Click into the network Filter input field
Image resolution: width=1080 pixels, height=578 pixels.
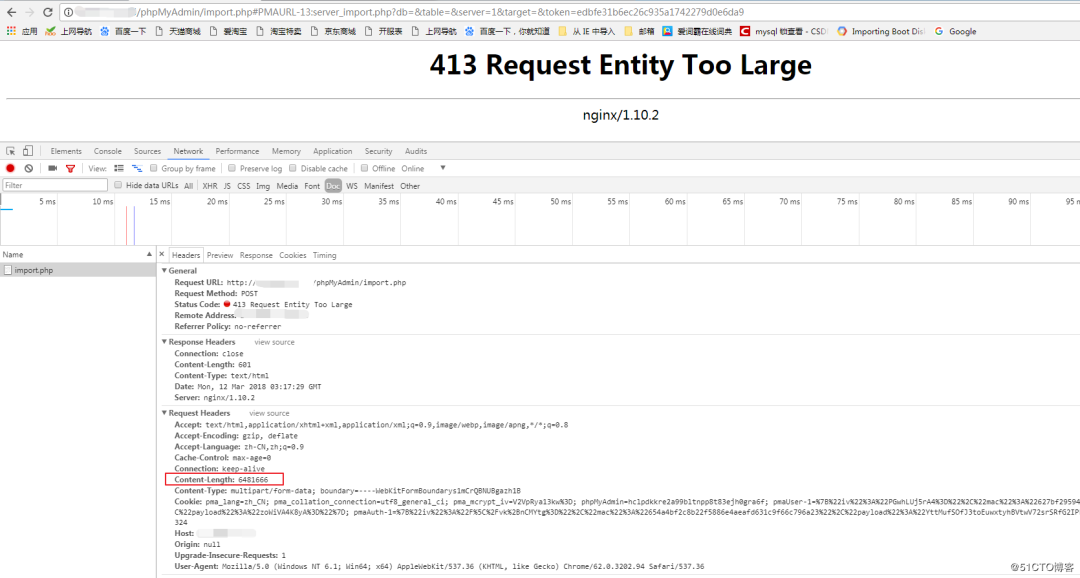point(55,185)
